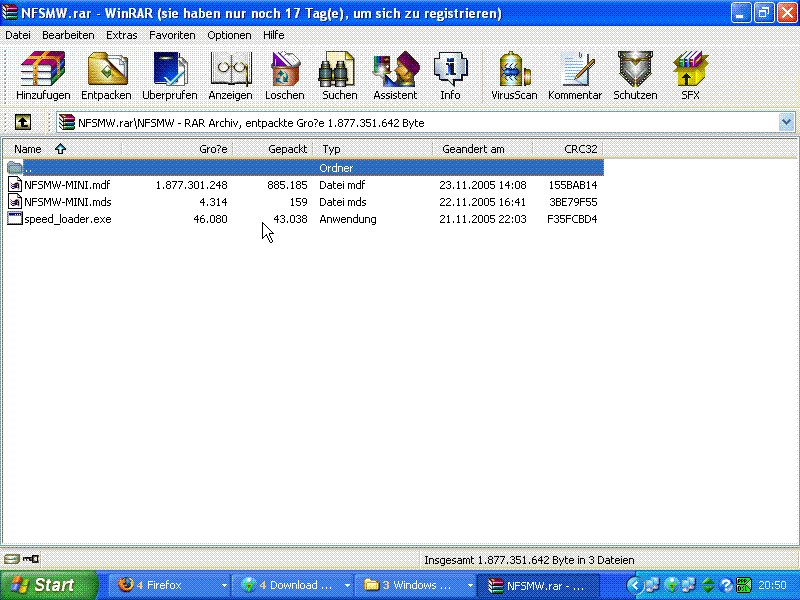Launch the Assistent wizard icon
This screenshot has width=800, height=600.
point(395,76)
